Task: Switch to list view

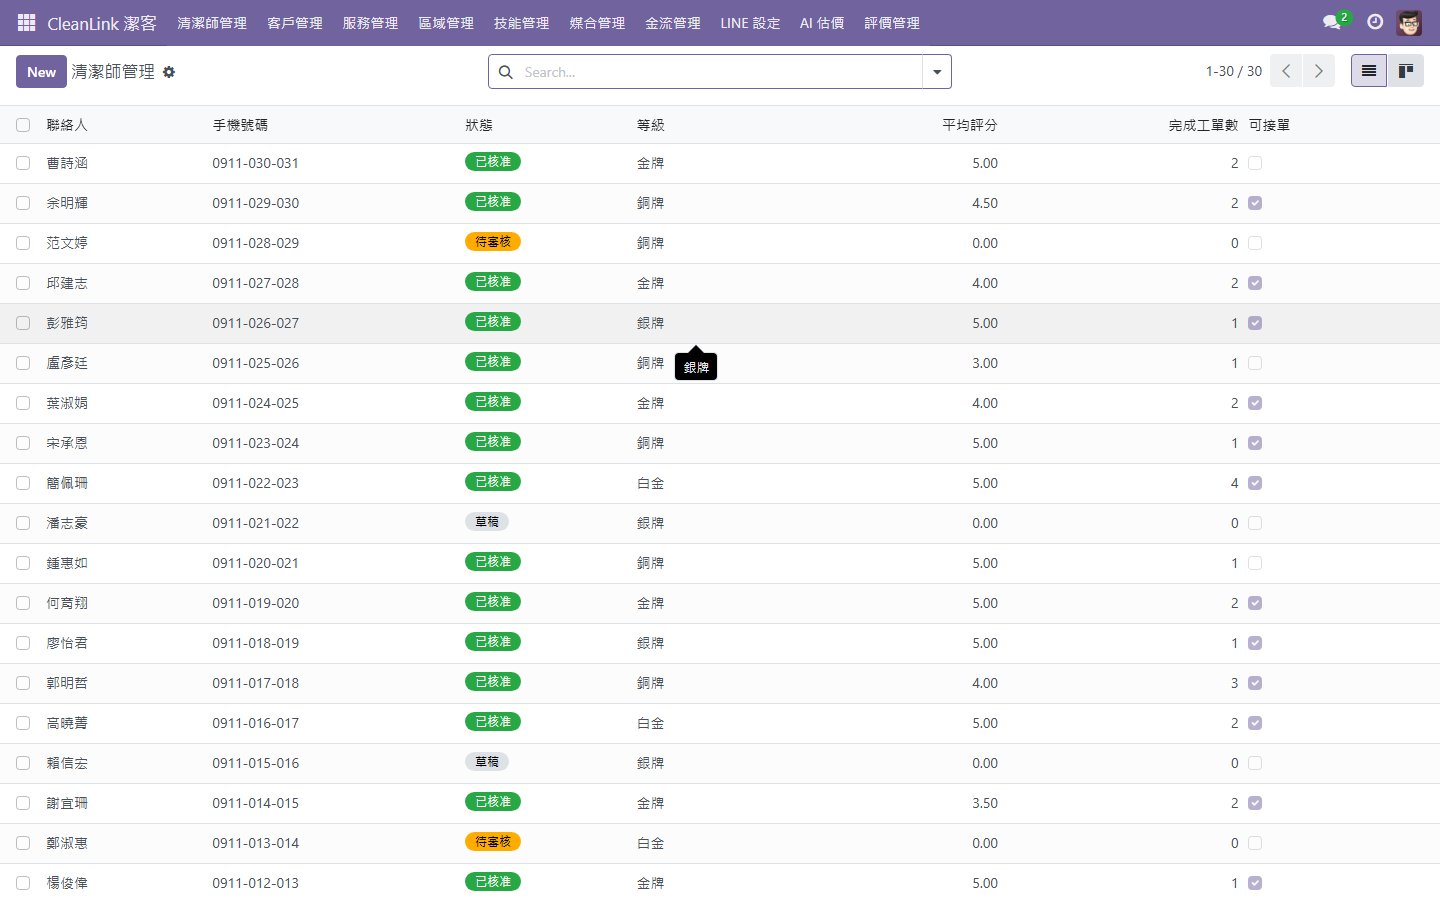Action: point(1368,71)
